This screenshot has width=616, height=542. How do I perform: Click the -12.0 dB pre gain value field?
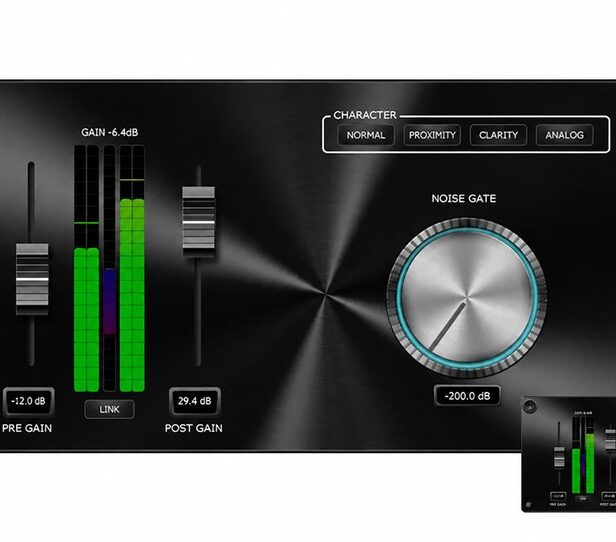tap(28, 401)
